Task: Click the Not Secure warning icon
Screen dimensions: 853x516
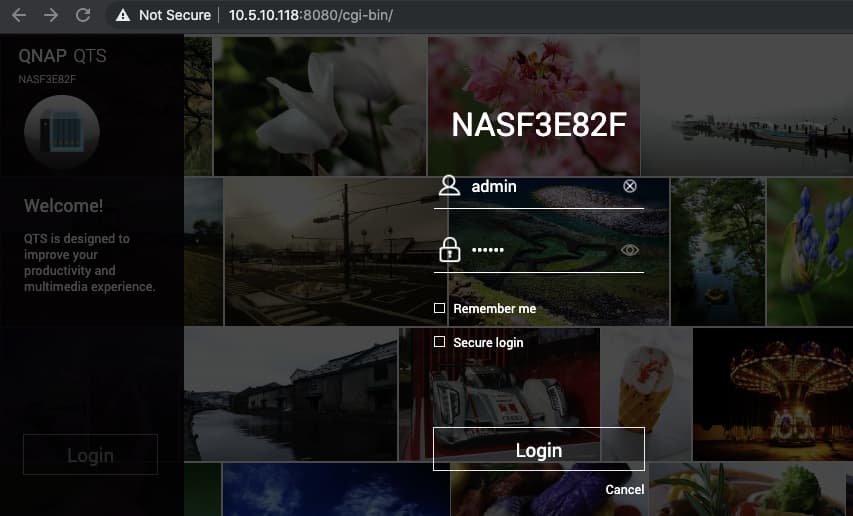Action: [x=123, y=15]
